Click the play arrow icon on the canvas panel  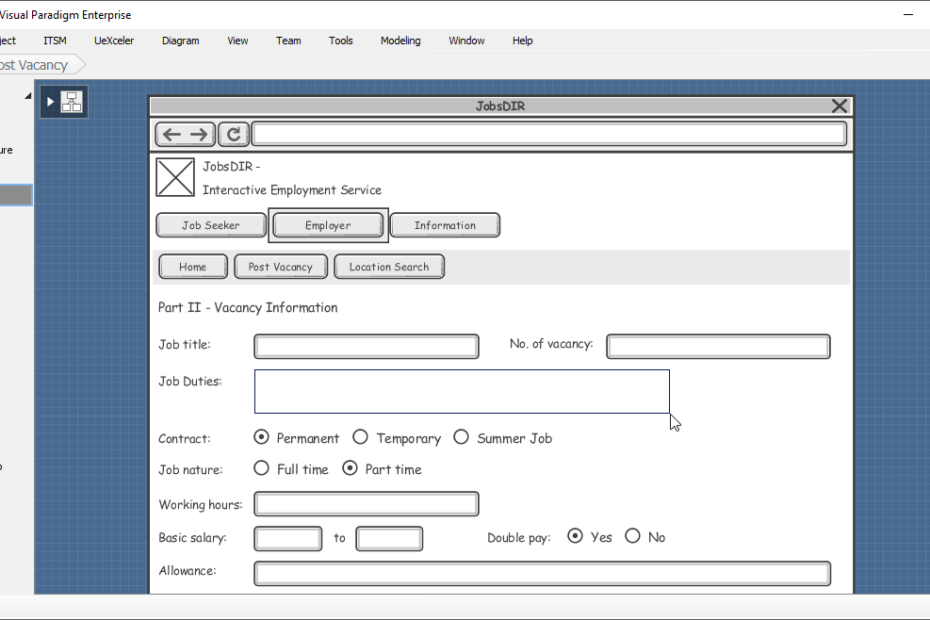coord(49,101)
